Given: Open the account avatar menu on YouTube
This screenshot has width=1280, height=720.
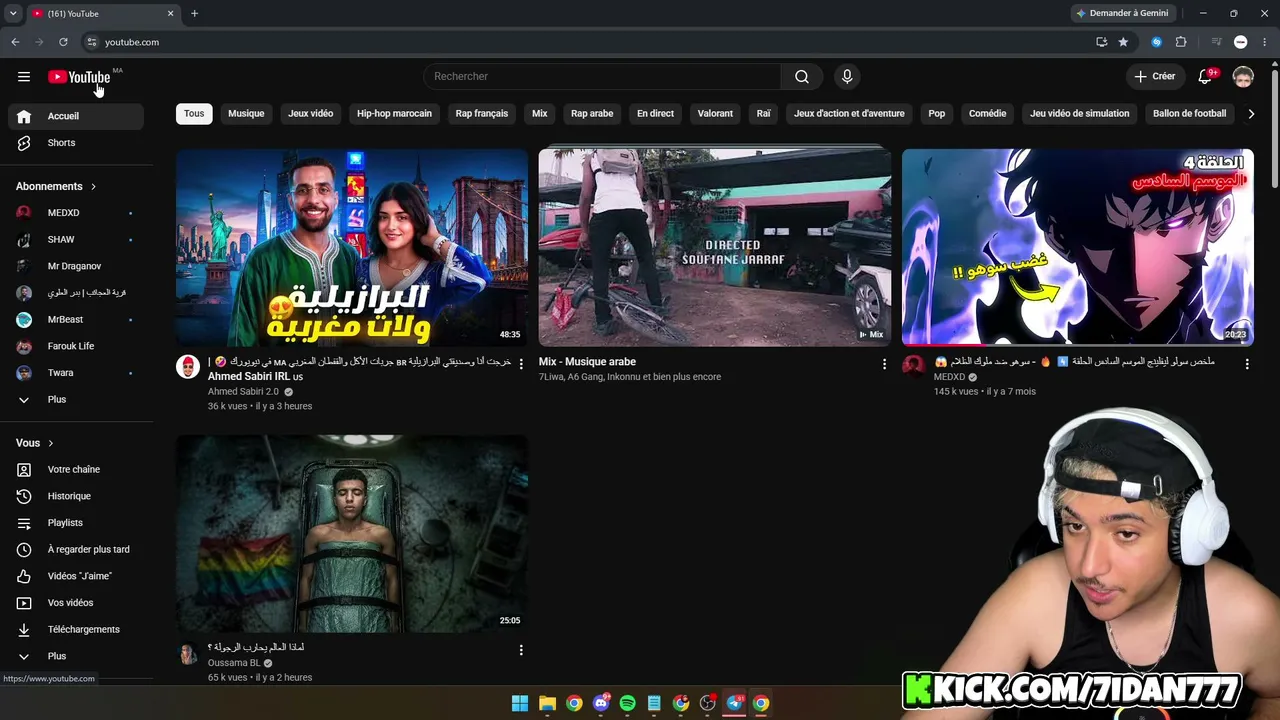Looking at the screenshot, I should pos(1243,77).
